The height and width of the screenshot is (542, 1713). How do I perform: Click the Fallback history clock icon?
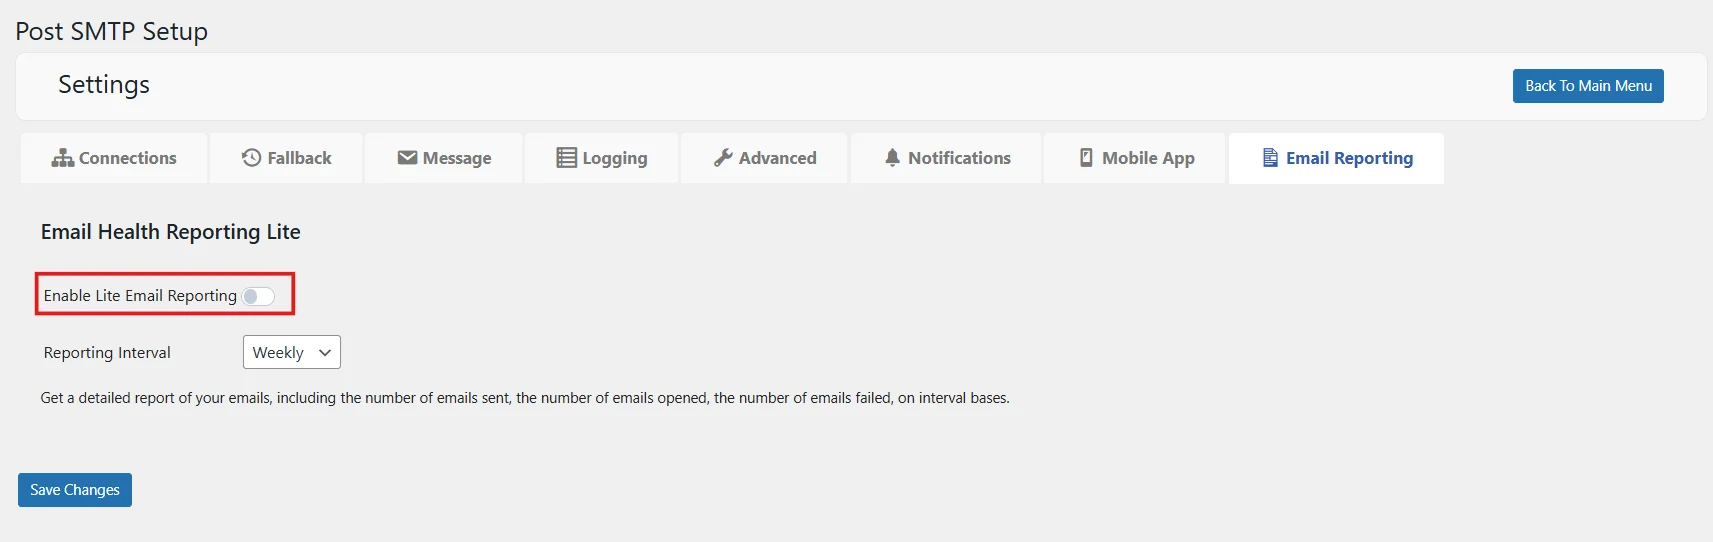252,158
